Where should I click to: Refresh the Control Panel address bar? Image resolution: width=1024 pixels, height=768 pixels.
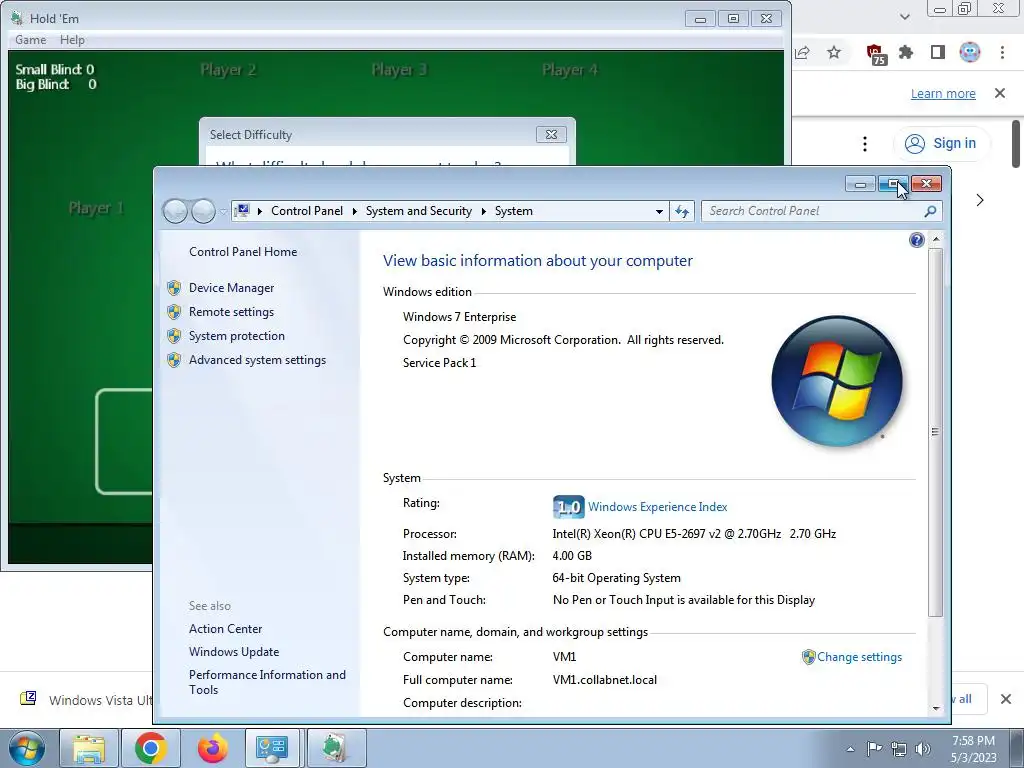682,211
